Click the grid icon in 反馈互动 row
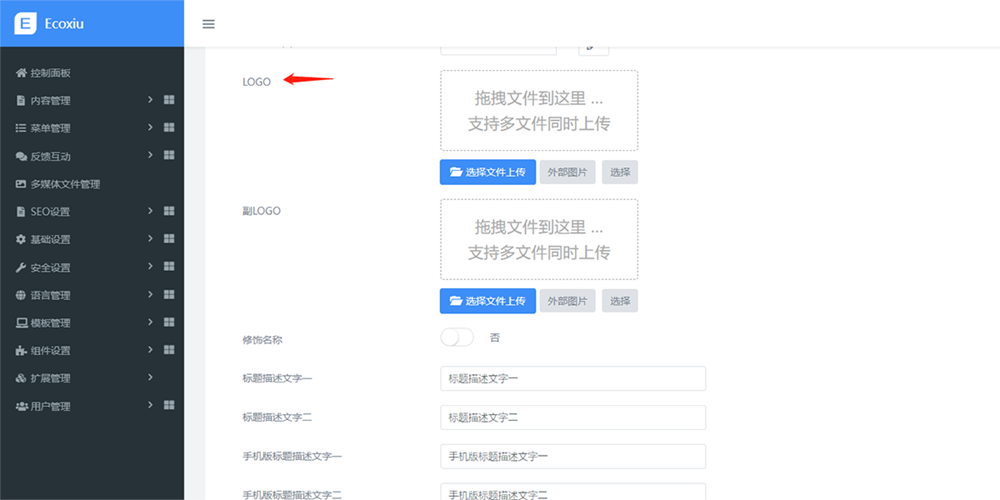This screenshot has width=1000, height=500. click(169, 155)
